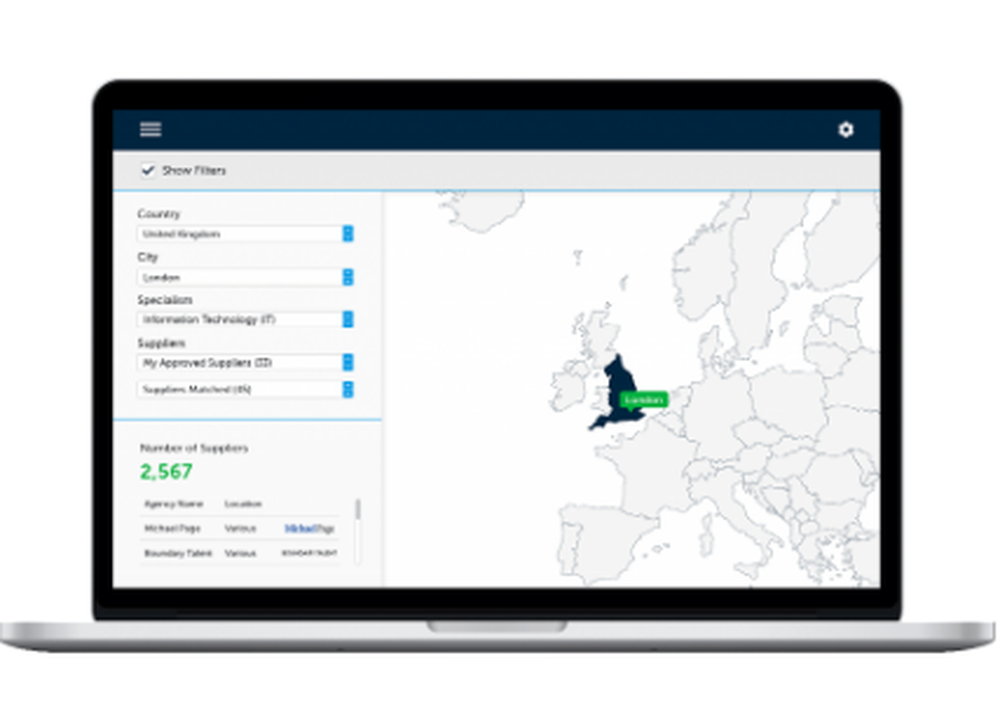This screenshot has width=1000, height=723.
Task: Click Various location in Michael Page row
Action: point(240,529)
